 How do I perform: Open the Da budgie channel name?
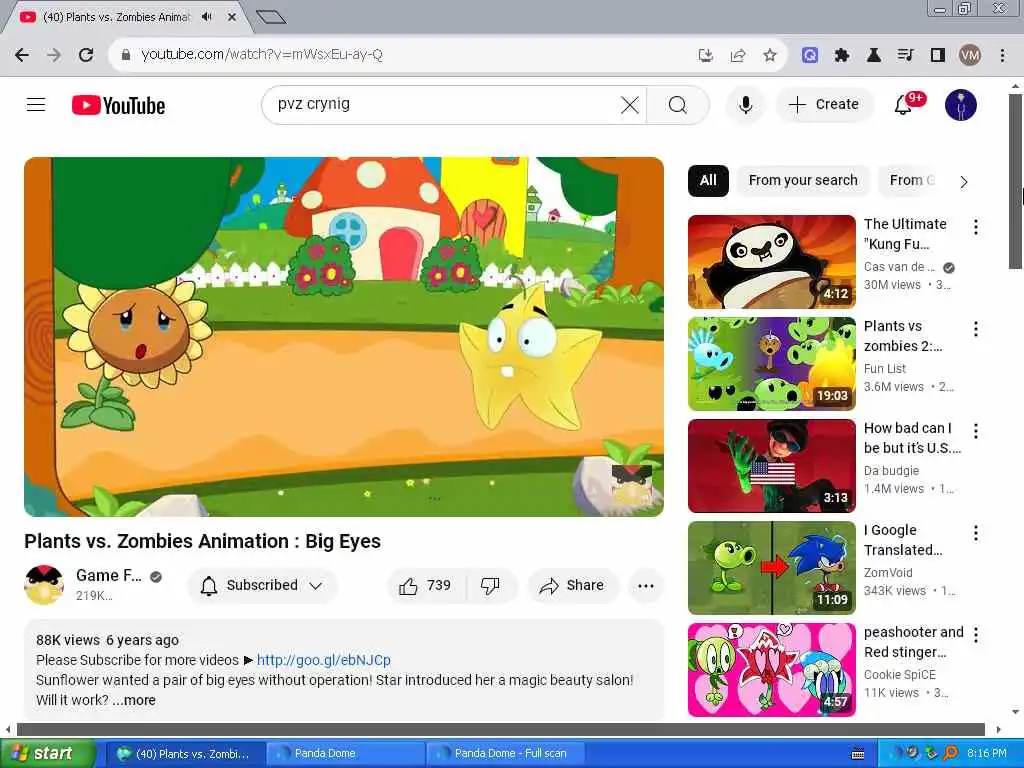coord(891,470)
